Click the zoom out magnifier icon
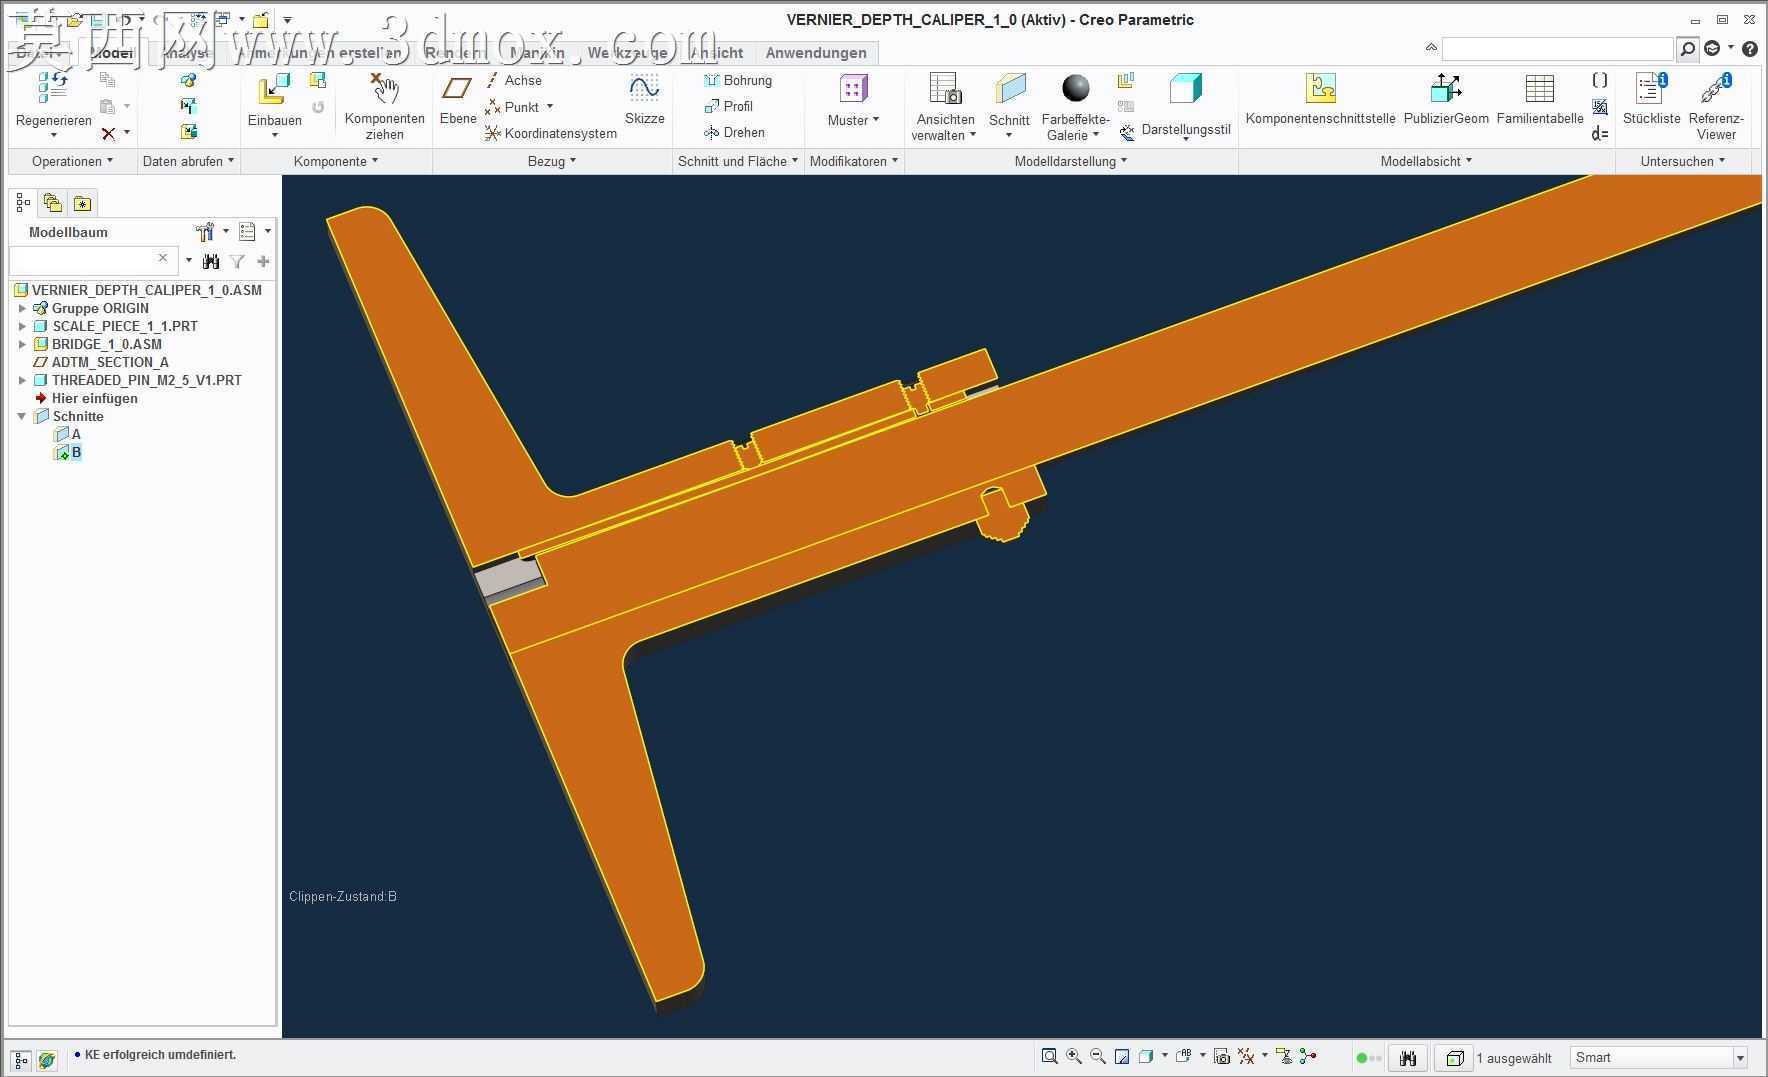The width and height of the screenshot is (1768, 1077). click(x=1098, y=1056)
